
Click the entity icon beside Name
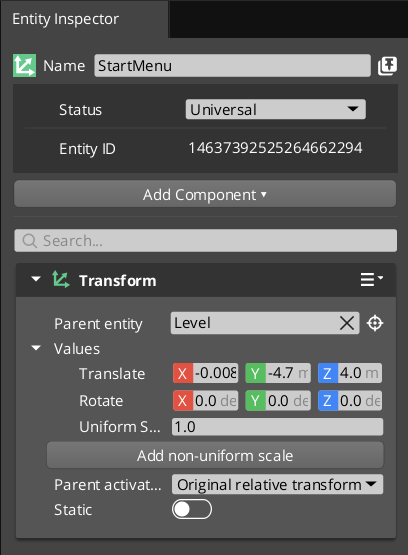pyautogui.click(x=24, y=65)
